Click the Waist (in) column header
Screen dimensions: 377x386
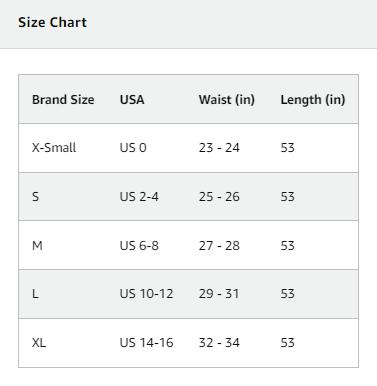pos(227,100)
